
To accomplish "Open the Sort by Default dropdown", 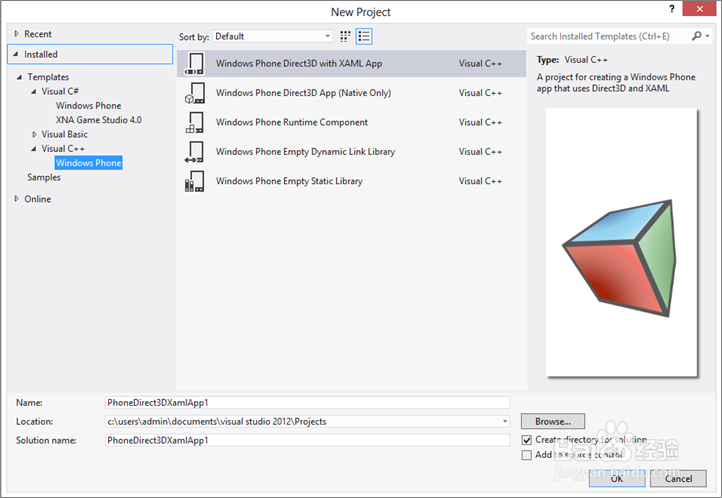I will coord(273,36).
